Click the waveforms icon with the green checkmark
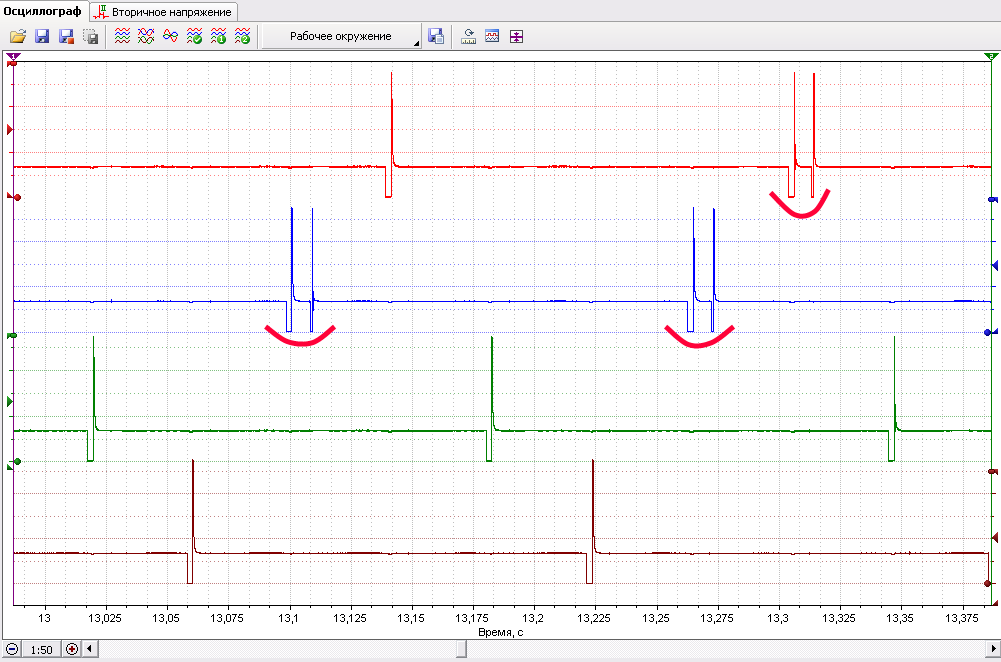Screen dimensions: 1001x662 pyautogui.click(x=195, y=36)
